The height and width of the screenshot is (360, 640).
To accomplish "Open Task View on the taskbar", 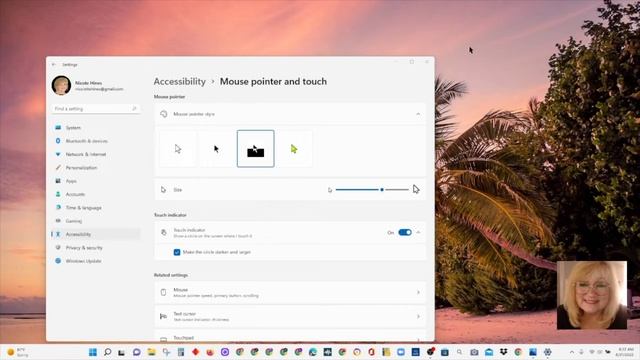I will (122, 352).
